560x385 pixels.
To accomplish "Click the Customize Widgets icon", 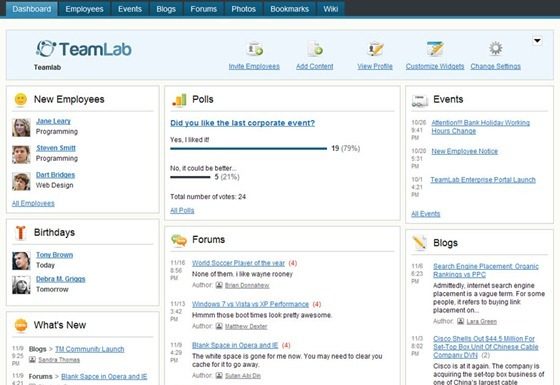I will coord(435,49).
